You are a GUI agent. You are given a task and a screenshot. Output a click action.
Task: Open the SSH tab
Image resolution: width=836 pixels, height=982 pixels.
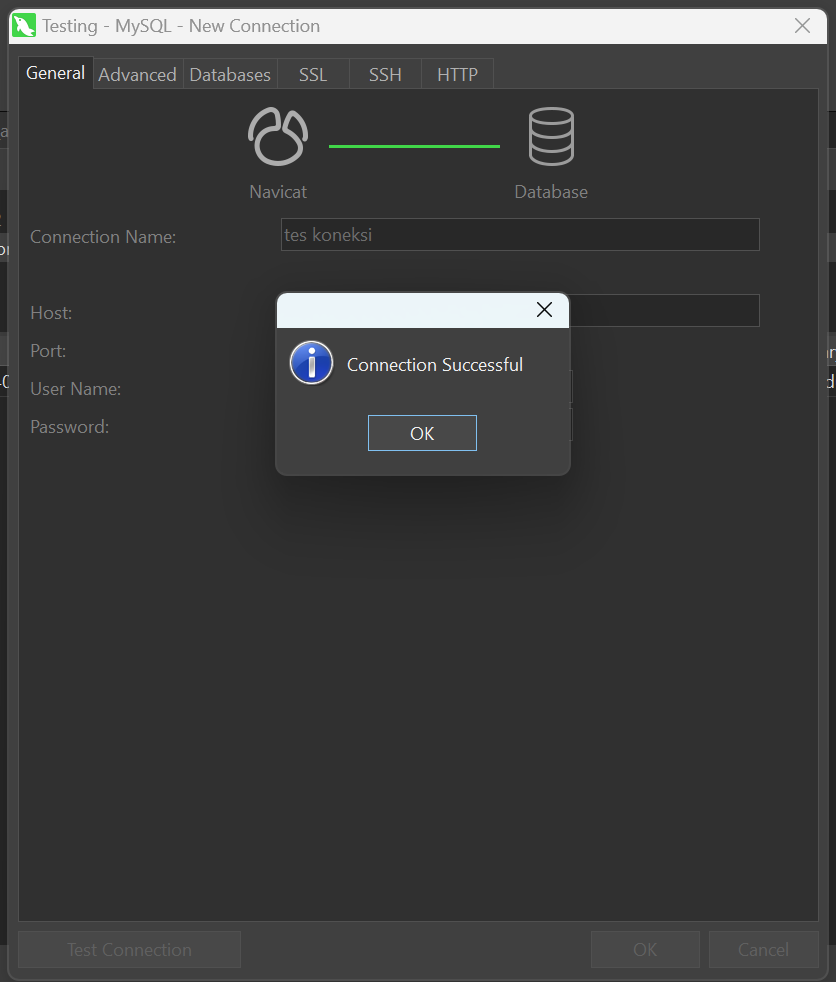pos(385,75)
